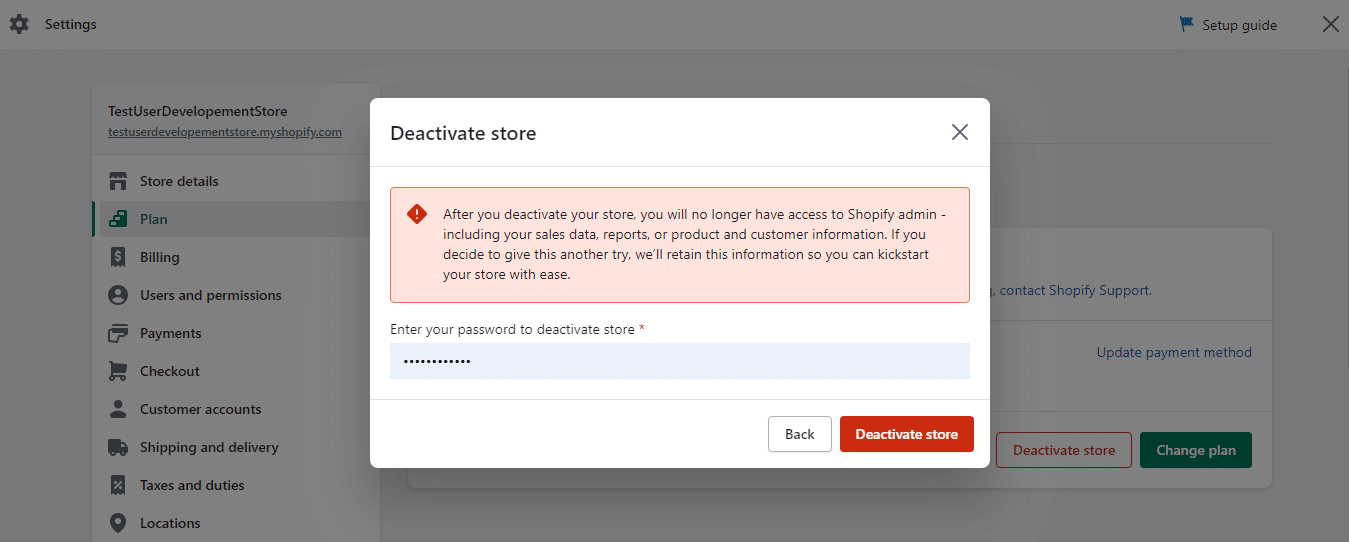Confirm with red Deactivate store button
The width and height of the screenshot is (1349, 542).
906,434
